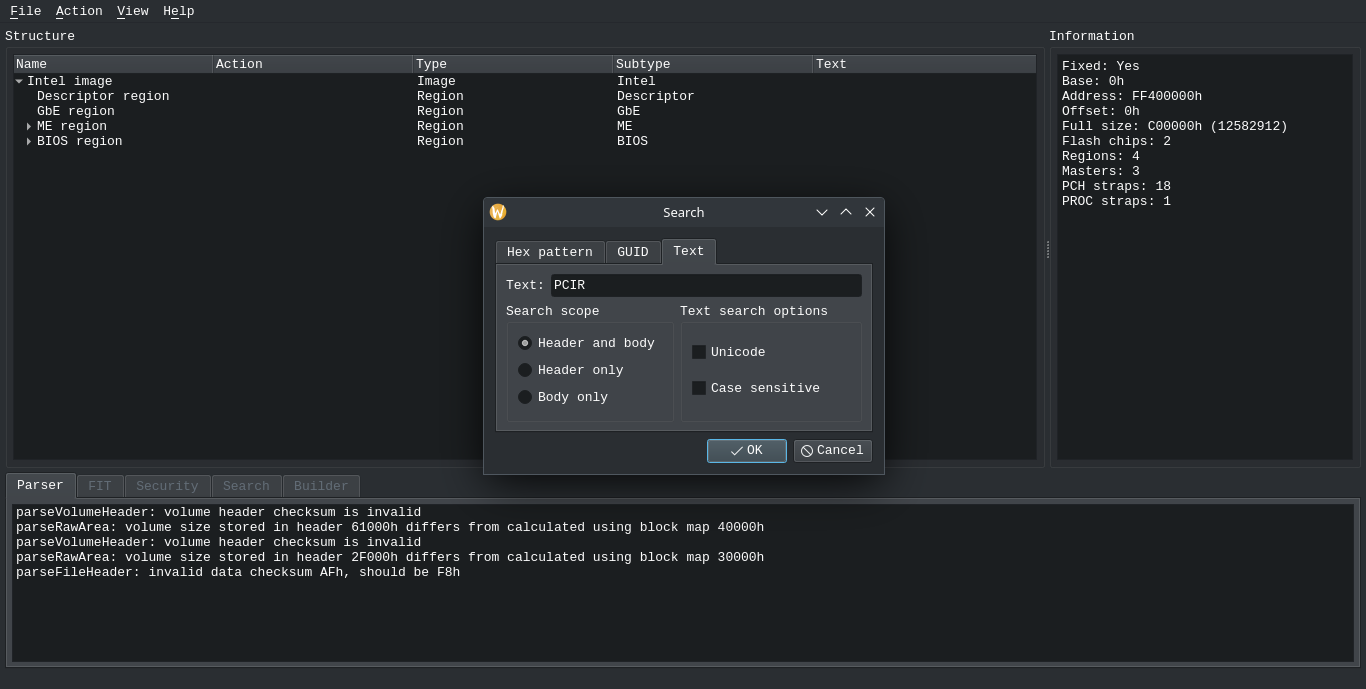Collapse the Intel image tree node

pos(19,82)
